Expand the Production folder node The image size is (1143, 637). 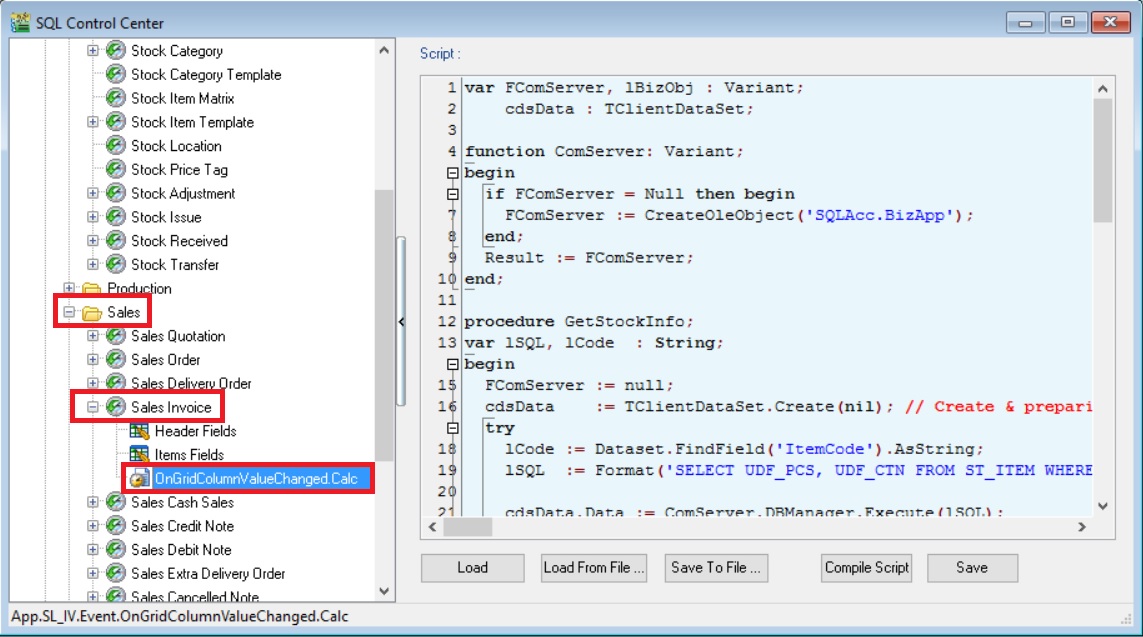tap(69, 289)
